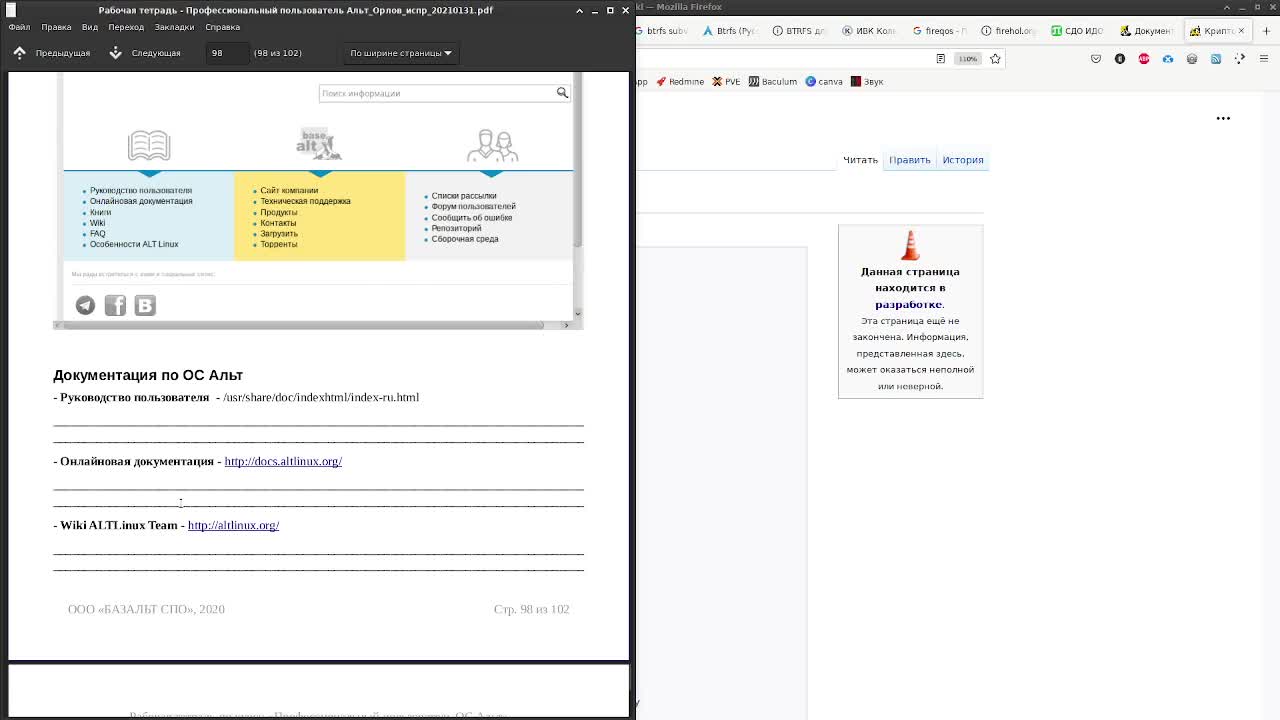Click 'Торренты' list item
This screenshot has height=720, width=1280.
point(278,244)
